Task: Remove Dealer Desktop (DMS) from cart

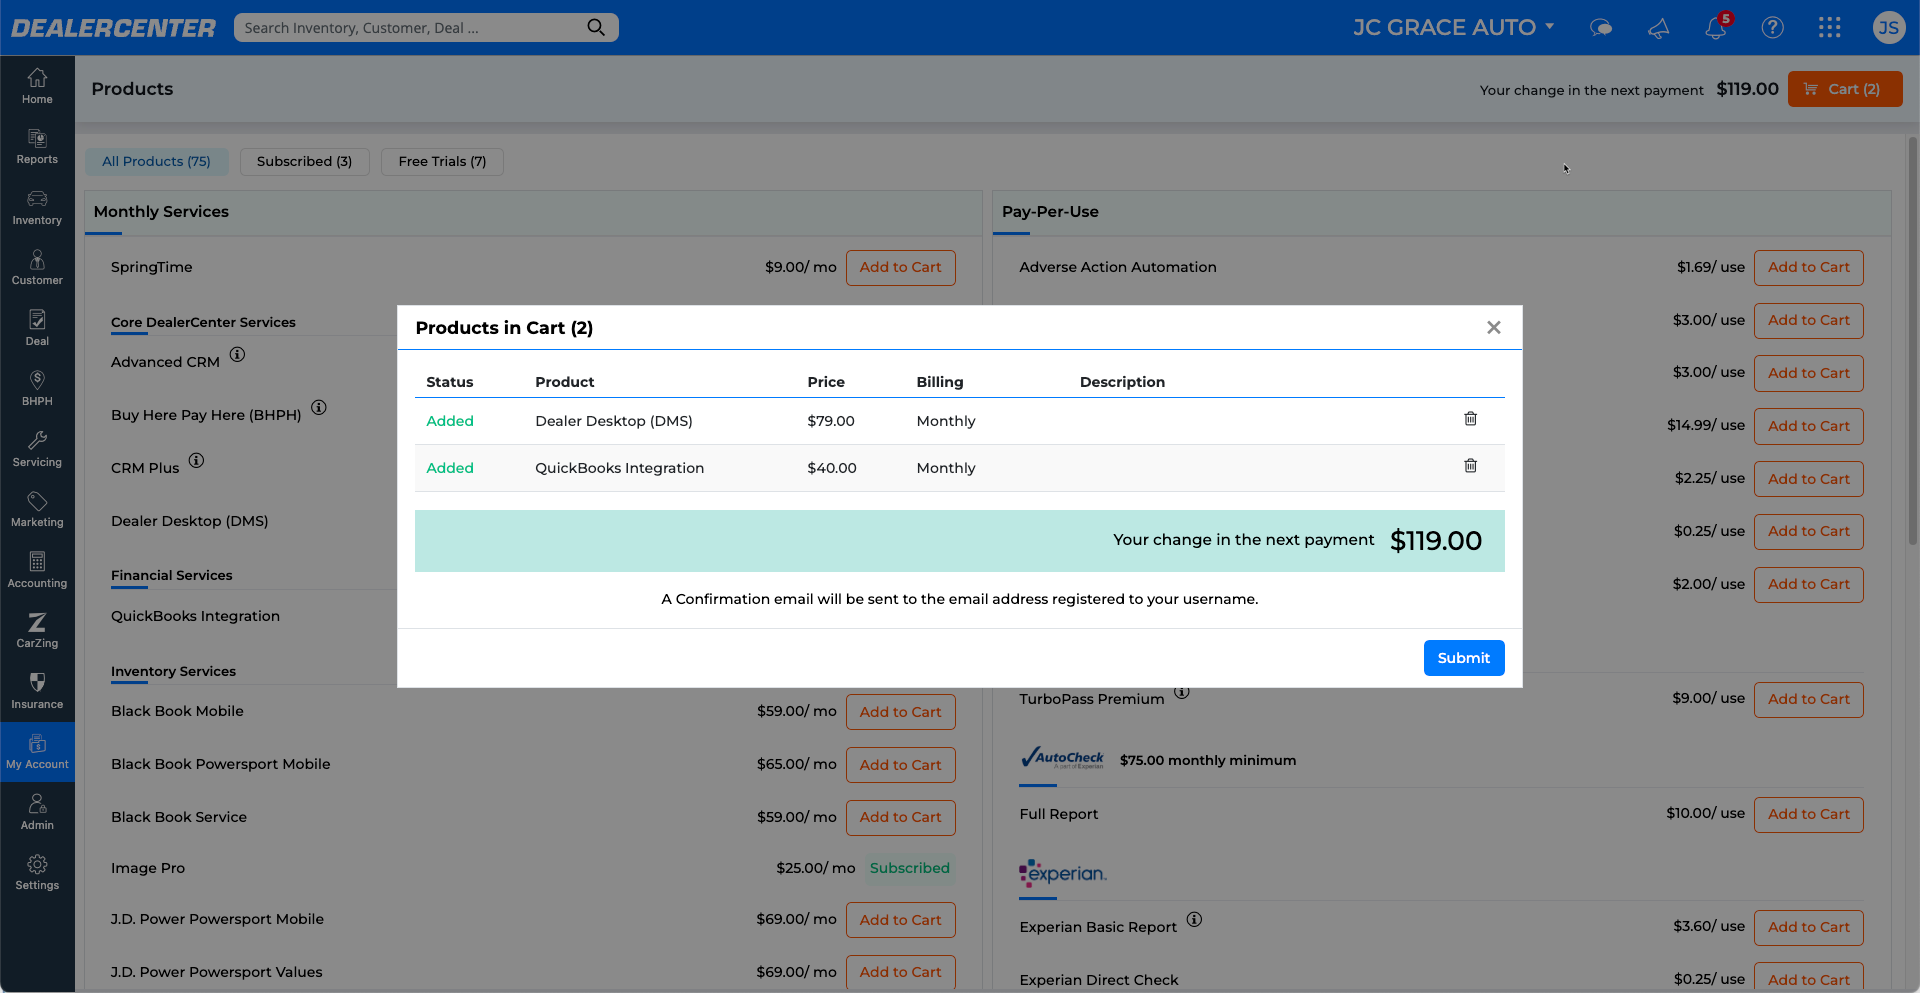Action: pyautogui.click(x=1470, y=419)
